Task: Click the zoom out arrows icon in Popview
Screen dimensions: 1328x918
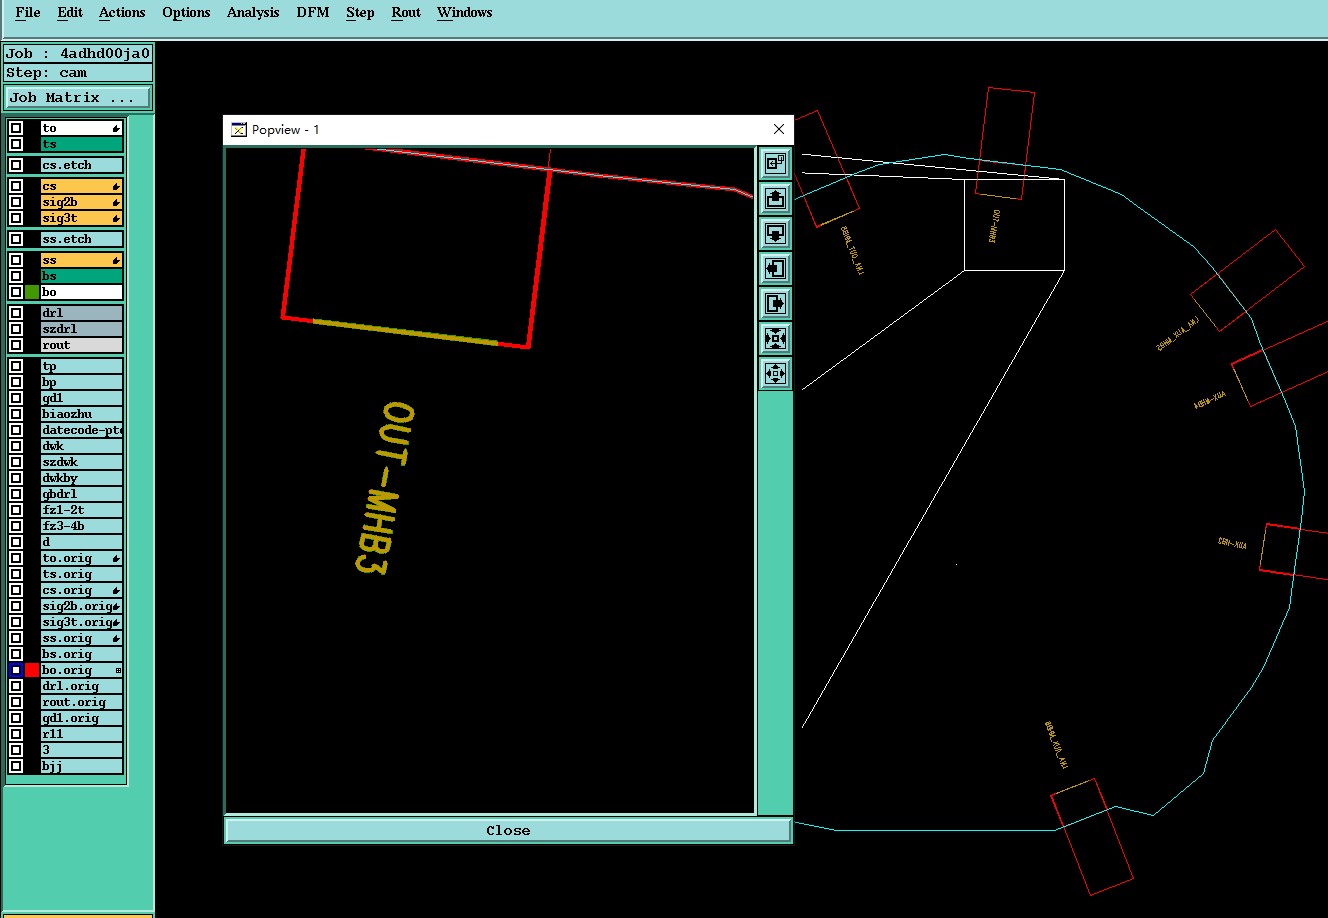Action: pos(775,373)
